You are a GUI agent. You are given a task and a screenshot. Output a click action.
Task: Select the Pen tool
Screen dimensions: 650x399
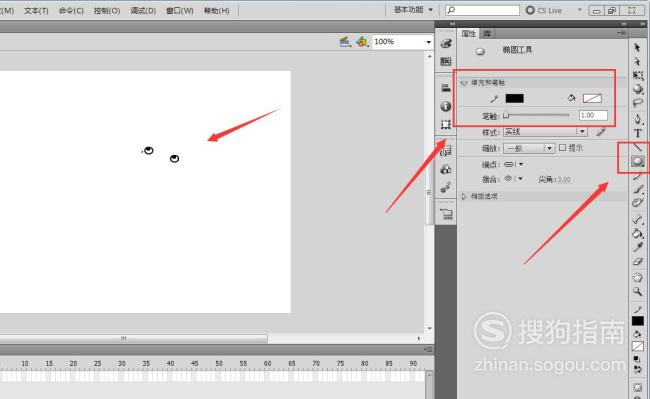click(638, 120)
